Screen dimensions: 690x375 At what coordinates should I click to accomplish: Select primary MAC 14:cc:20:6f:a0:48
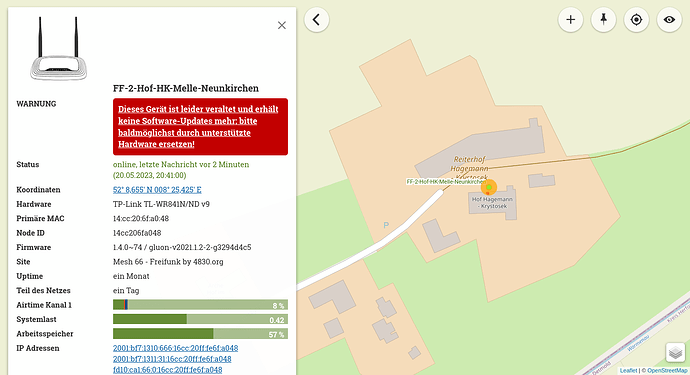click(x=141, y=219)
